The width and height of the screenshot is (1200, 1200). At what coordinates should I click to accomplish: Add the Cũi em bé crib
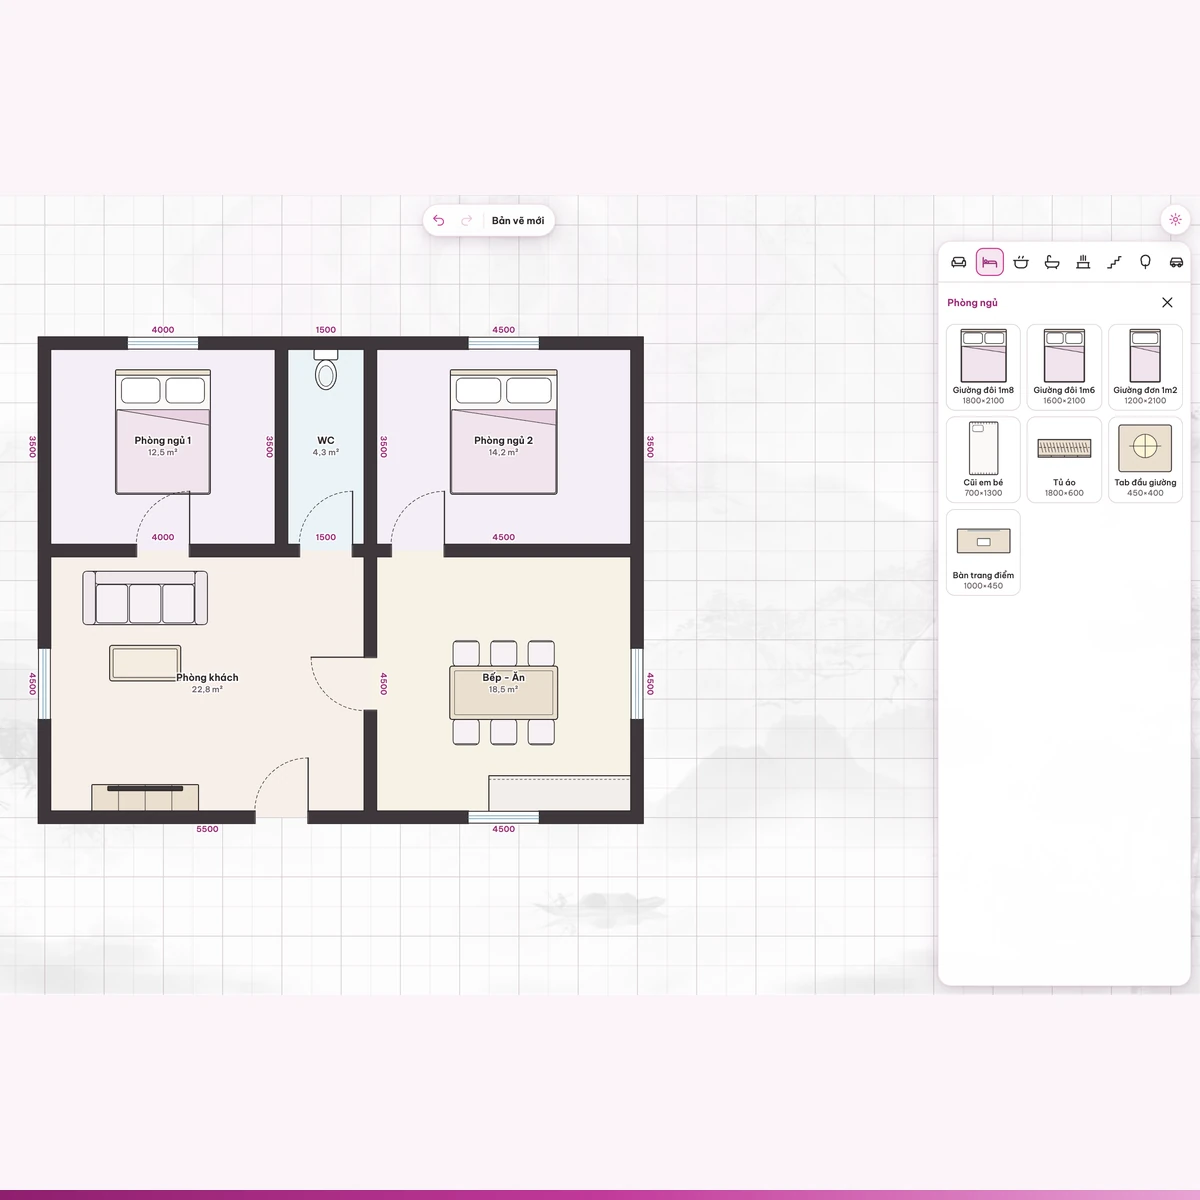pos(983,460)
